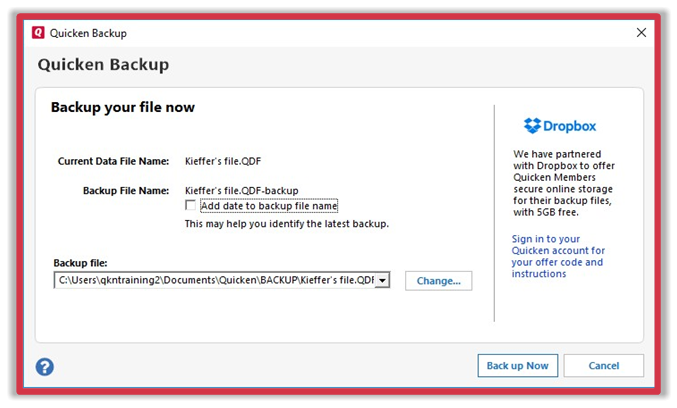Close the Quicken Backup window
The image size is (677, 408).
pos(641,32)
